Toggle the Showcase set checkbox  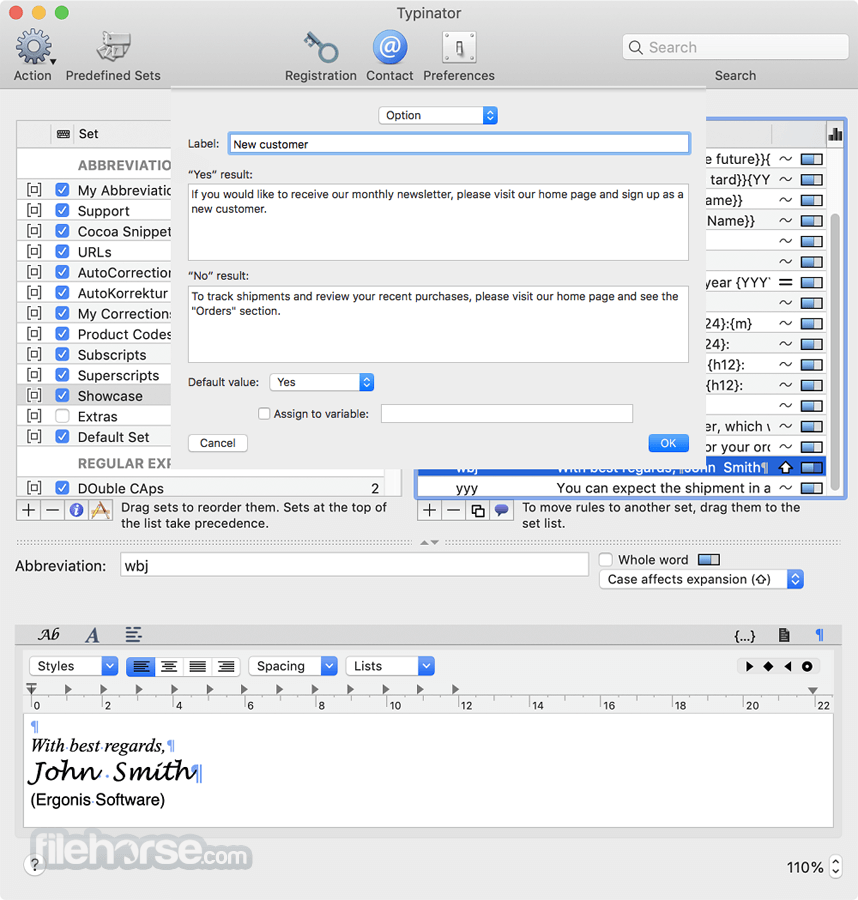point(62,396)
